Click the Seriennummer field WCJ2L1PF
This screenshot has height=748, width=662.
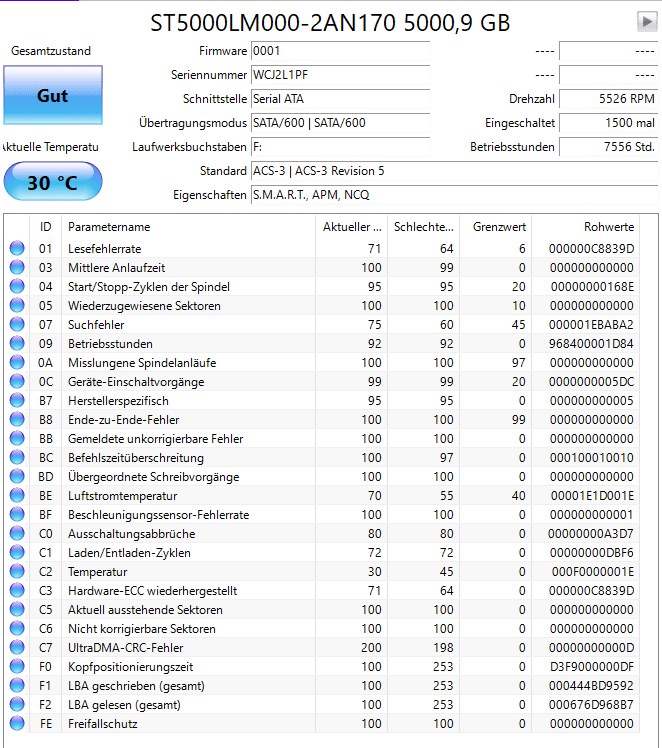pos(341,75)
